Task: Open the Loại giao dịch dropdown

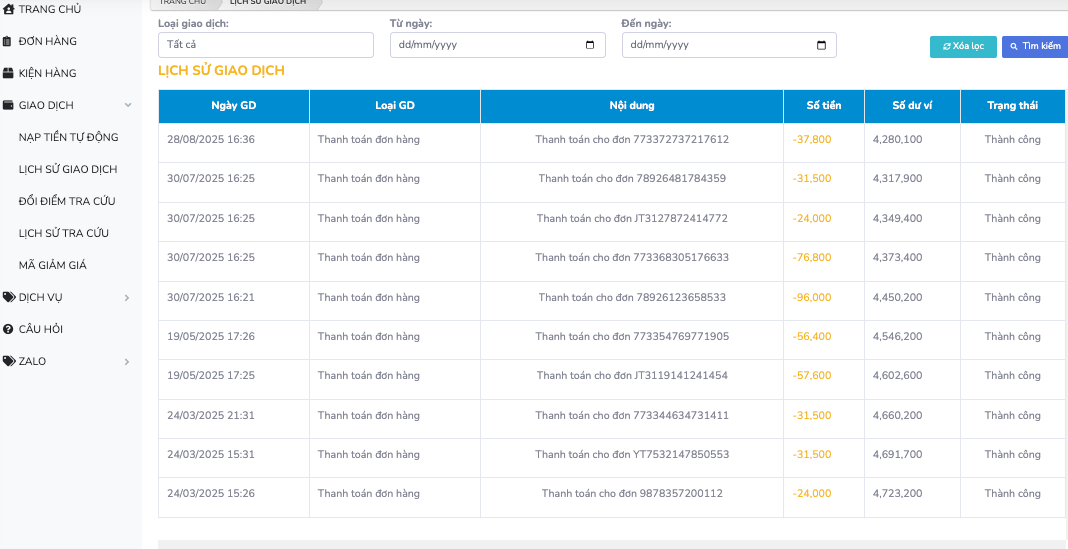Action: click(x=265, y=45)
